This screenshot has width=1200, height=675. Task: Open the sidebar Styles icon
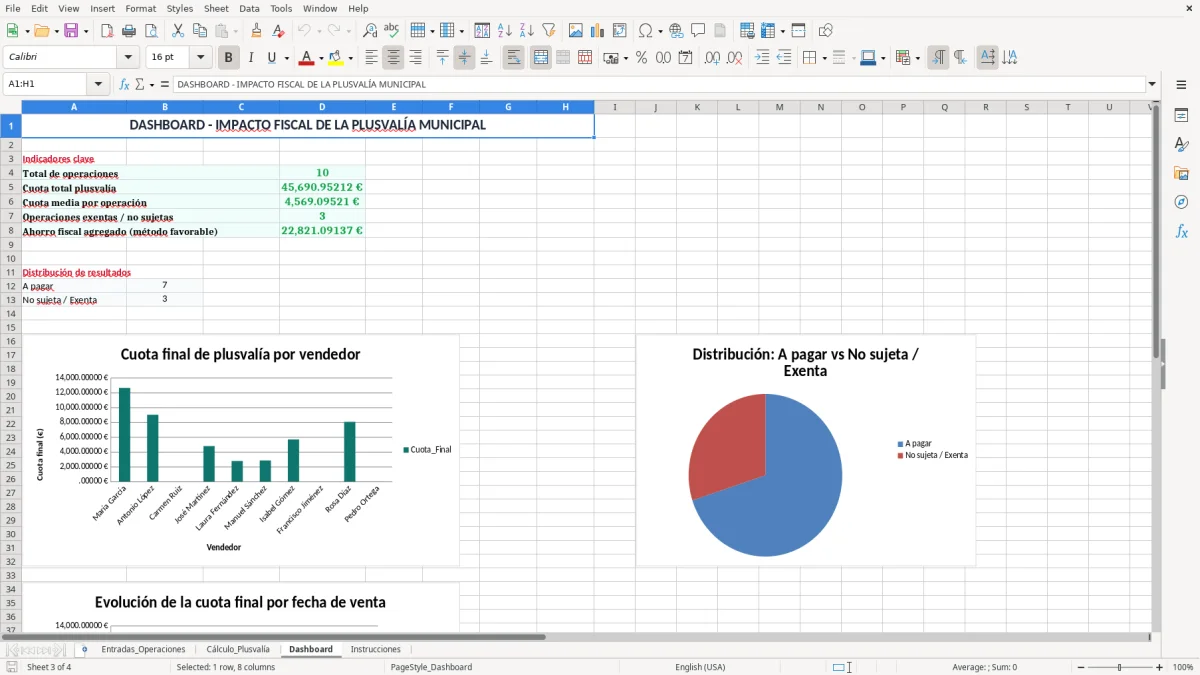1181,145
